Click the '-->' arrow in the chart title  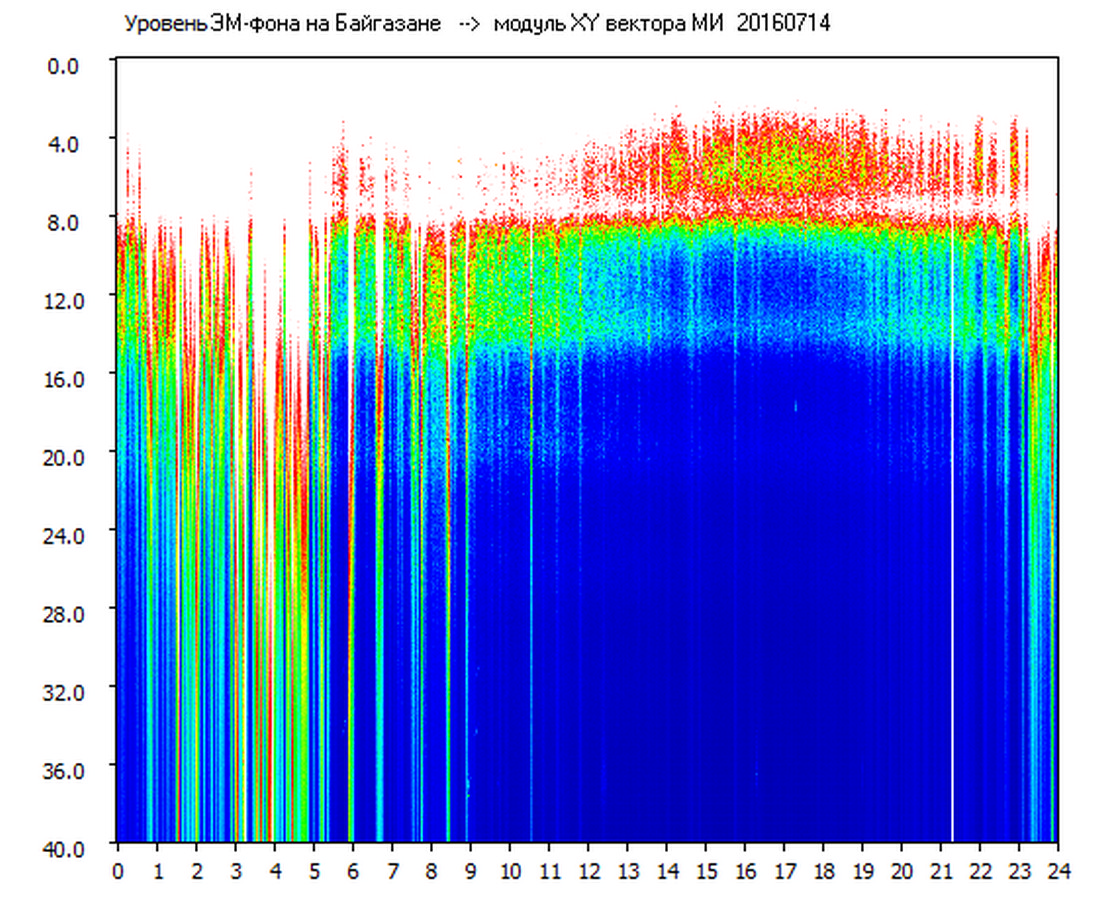[467, 24]
